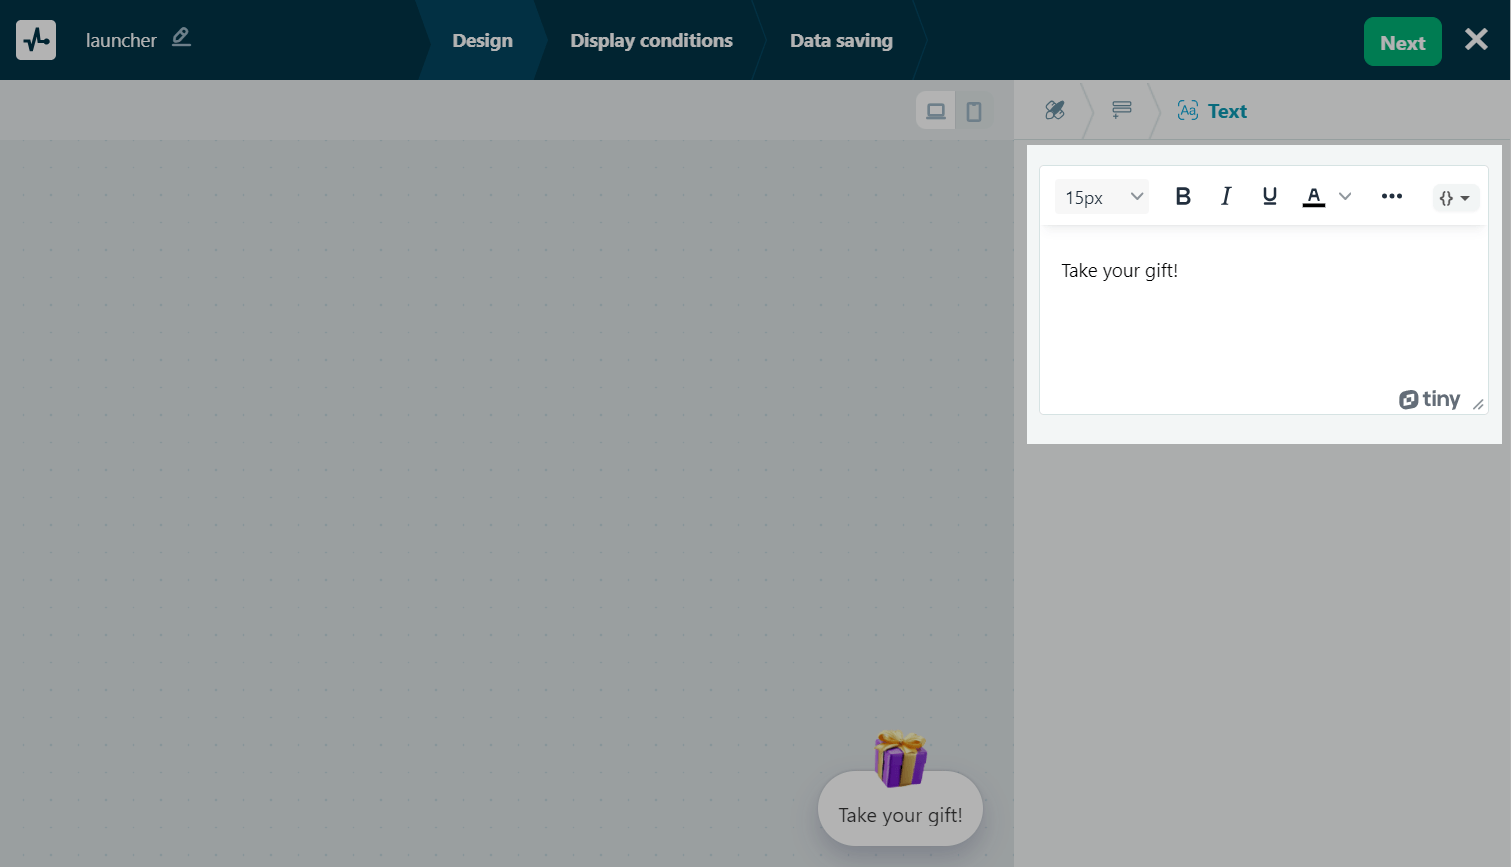
Task: Switch to desktop preview mode
Action: [x=936, y=111]
